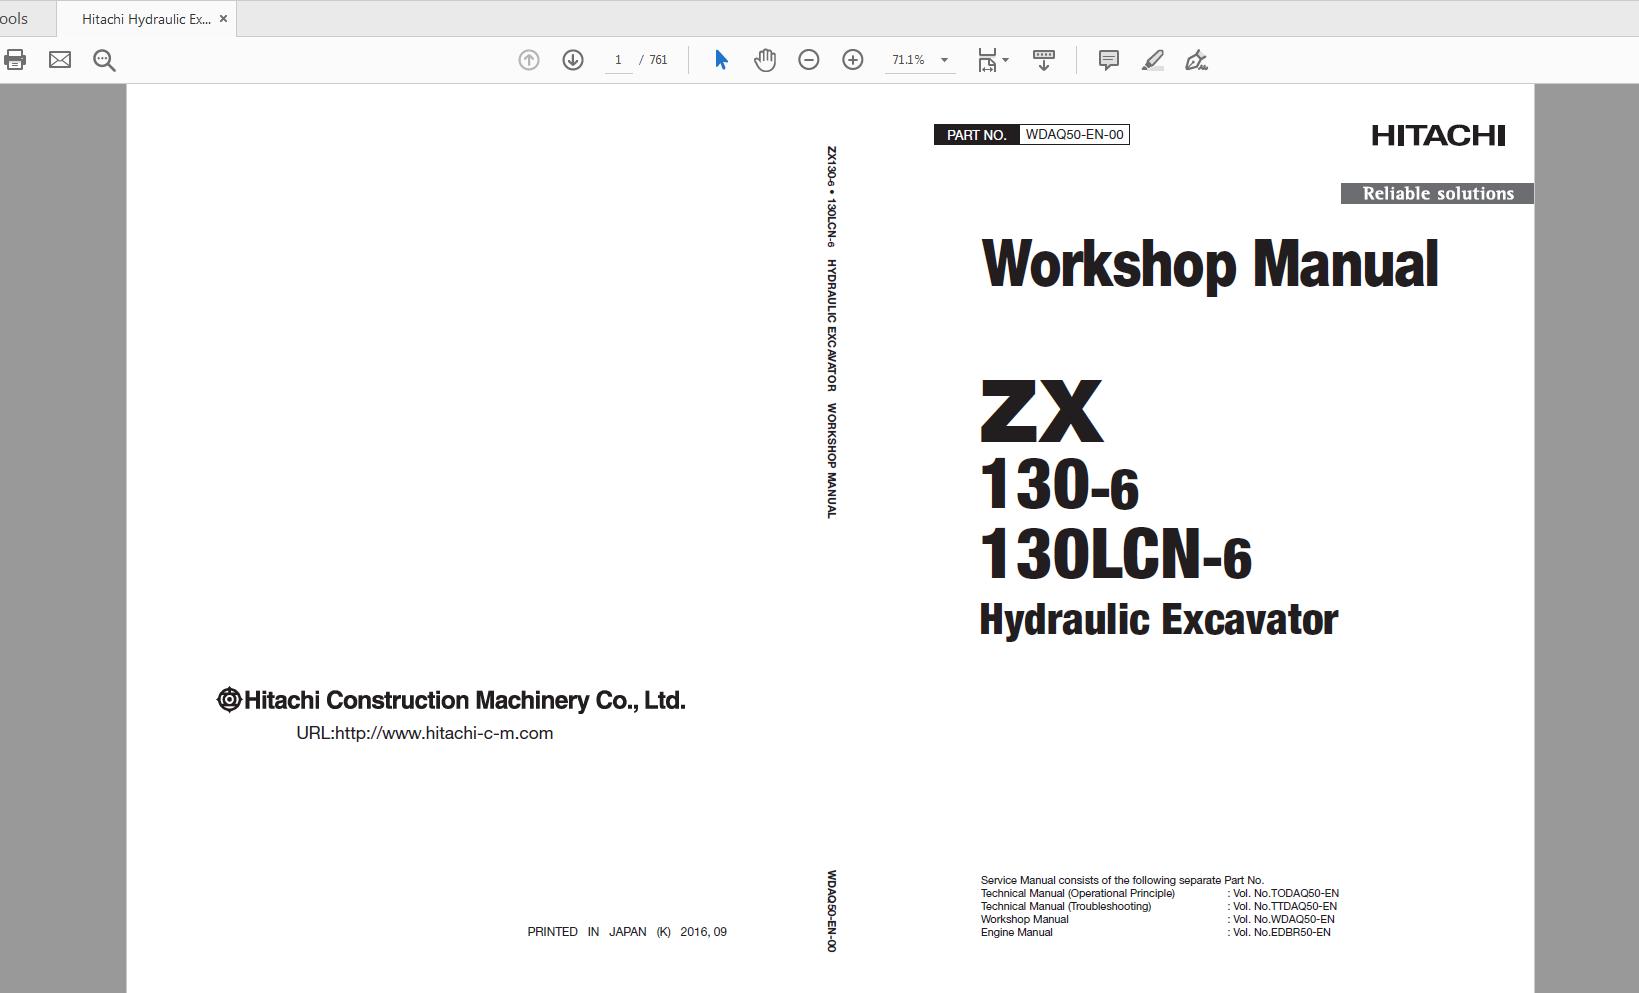Go to previous page arrow

pyautogui.click(x=529, y=60)
